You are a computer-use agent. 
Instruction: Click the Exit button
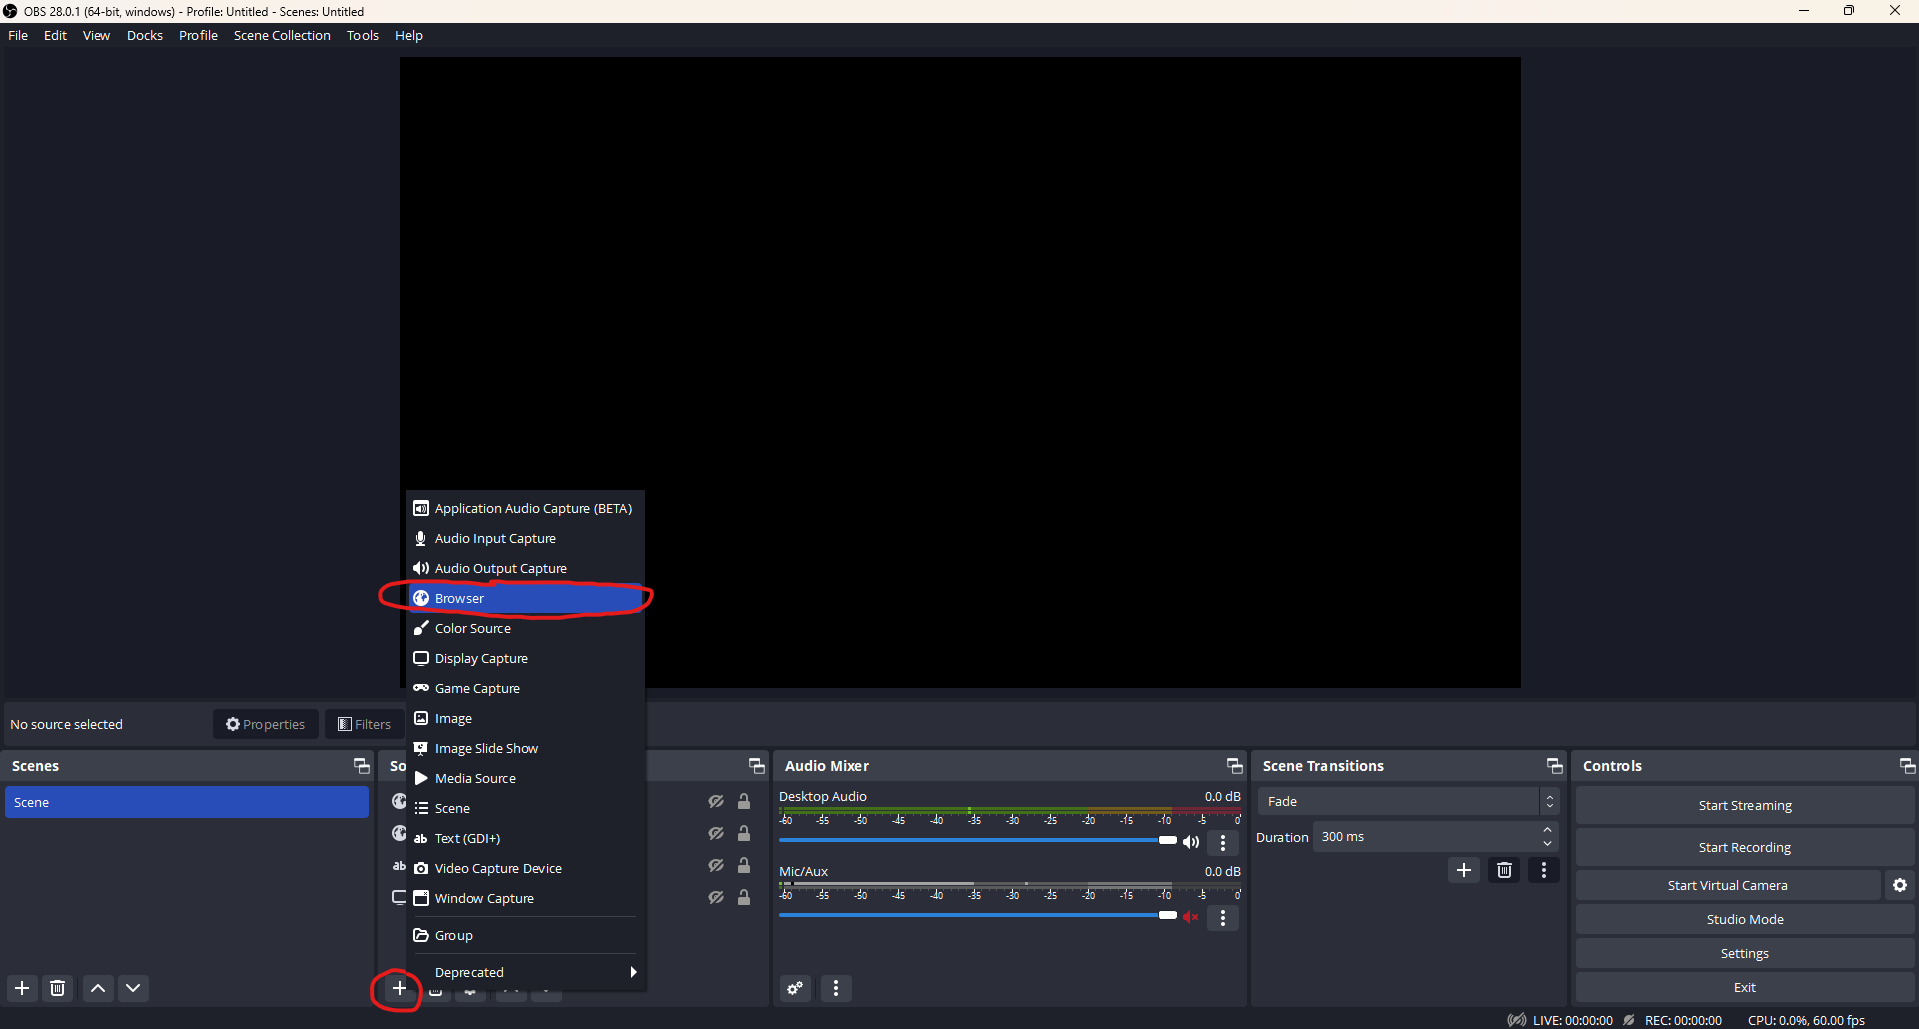(x=1745, y=987)
